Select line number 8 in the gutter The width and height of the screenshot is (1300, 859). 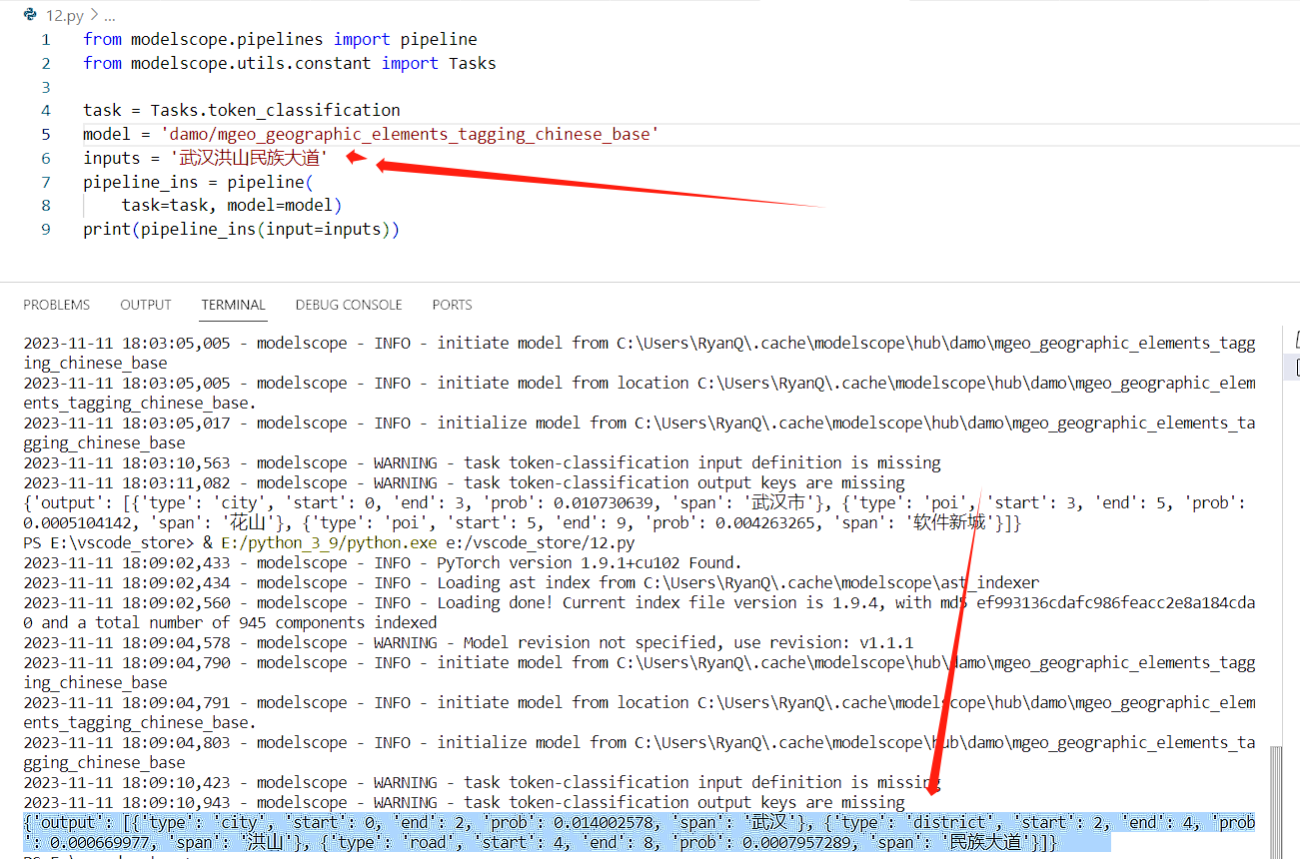[x=46, y=206]
